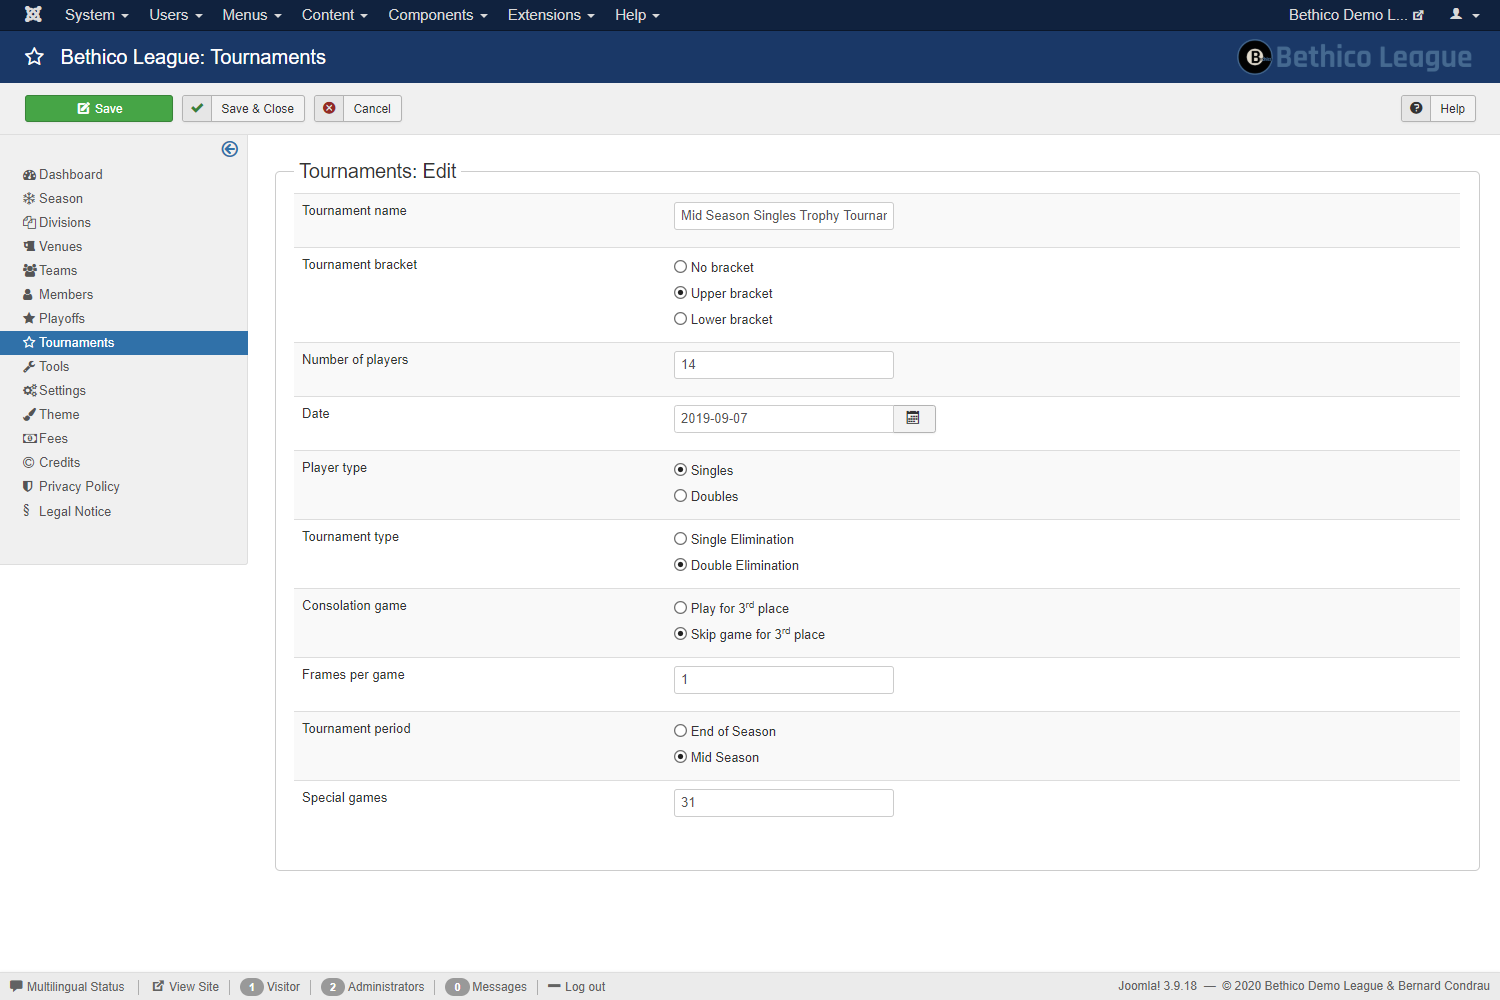Open the date picker calendar icon
This screenshot has width=1500, height=1000.
(x=913, y=418)
